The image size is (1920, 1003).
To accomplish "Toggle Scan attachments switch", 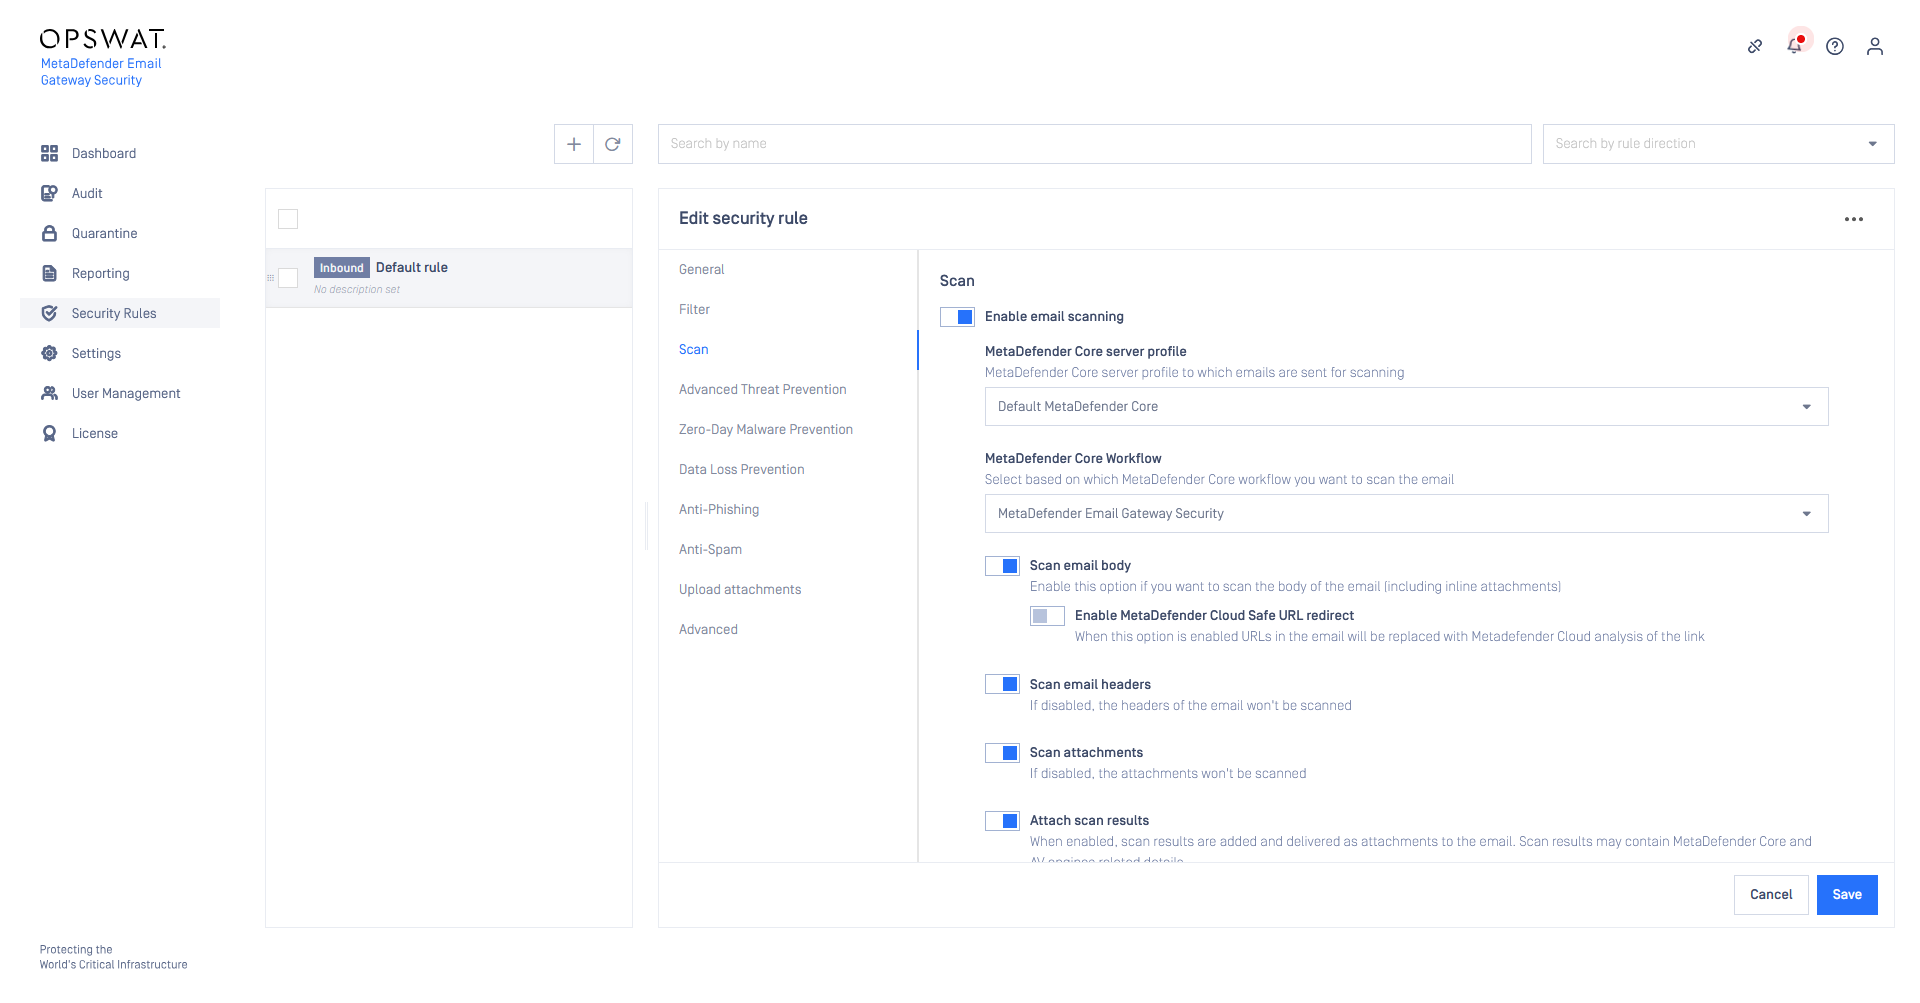I will (x=1002, y=753).
